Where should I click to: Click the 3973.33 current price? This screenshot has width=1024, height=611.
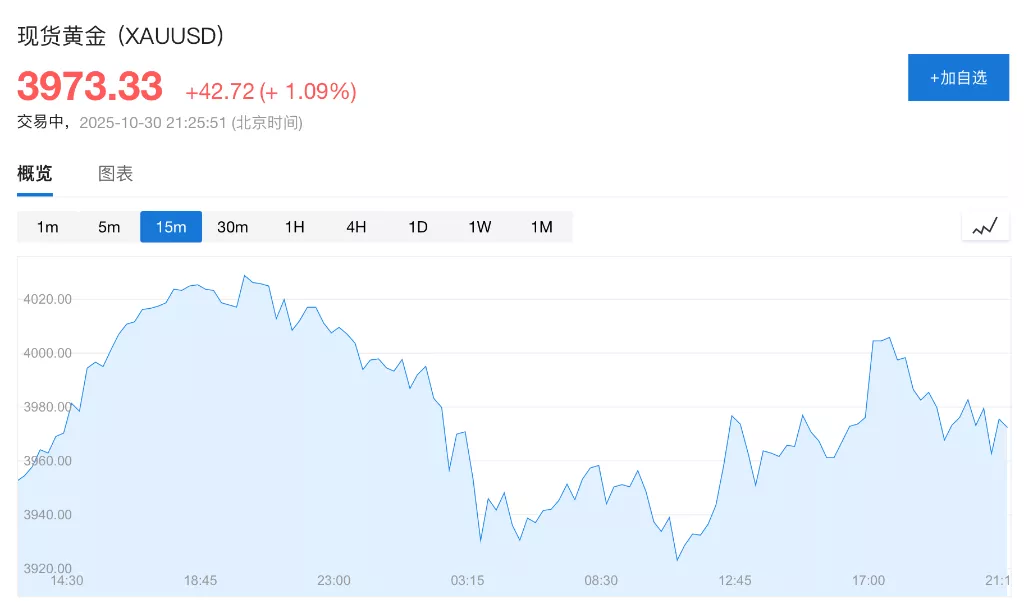90,87
